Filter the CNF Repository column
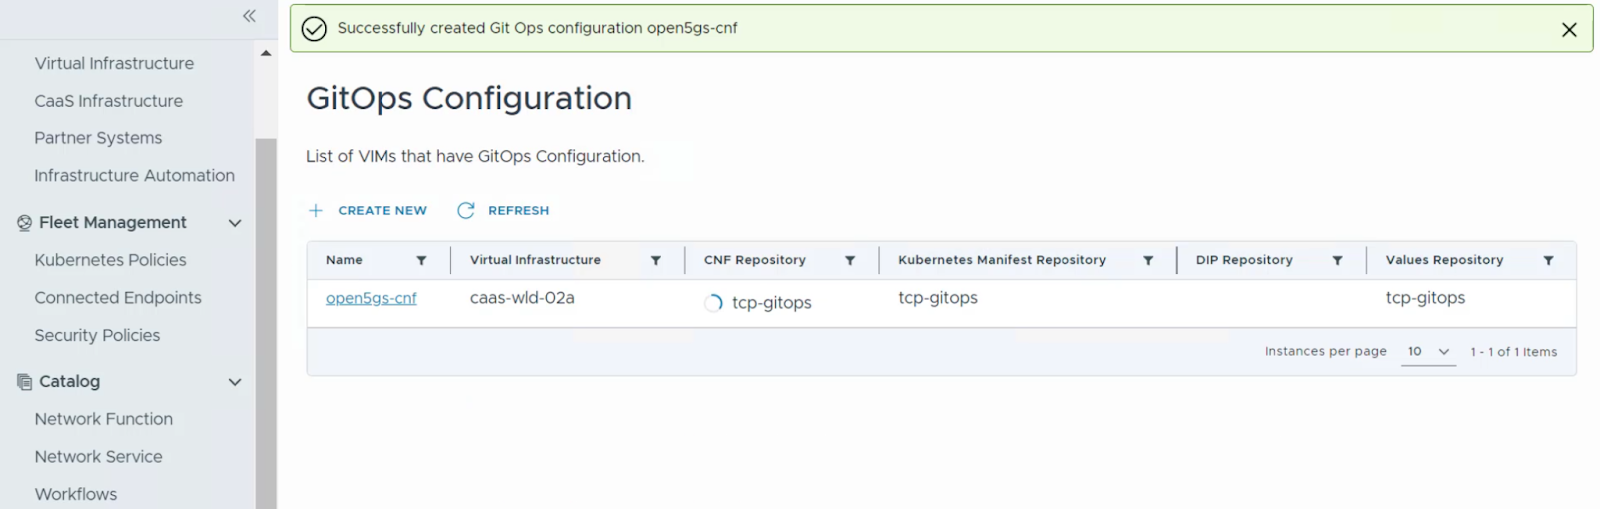The image size is (1600, 509). point(850,260)
